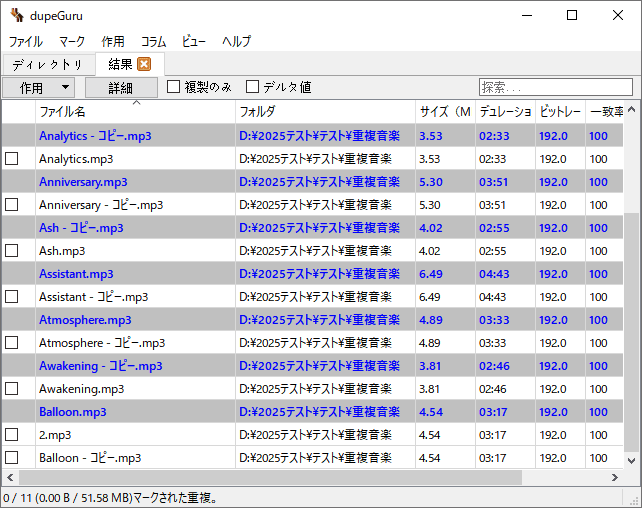Screen dimensions: 642x508
Task: Enable the 複製のみ checkbox
Action: 174,87
